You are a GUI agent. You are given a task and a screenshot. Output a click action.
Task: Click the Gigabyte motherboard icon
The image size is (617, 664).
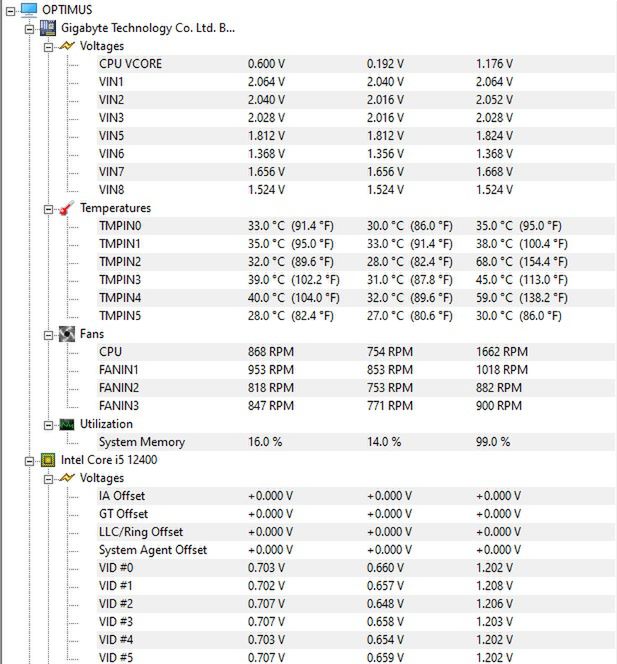[48, 28]
